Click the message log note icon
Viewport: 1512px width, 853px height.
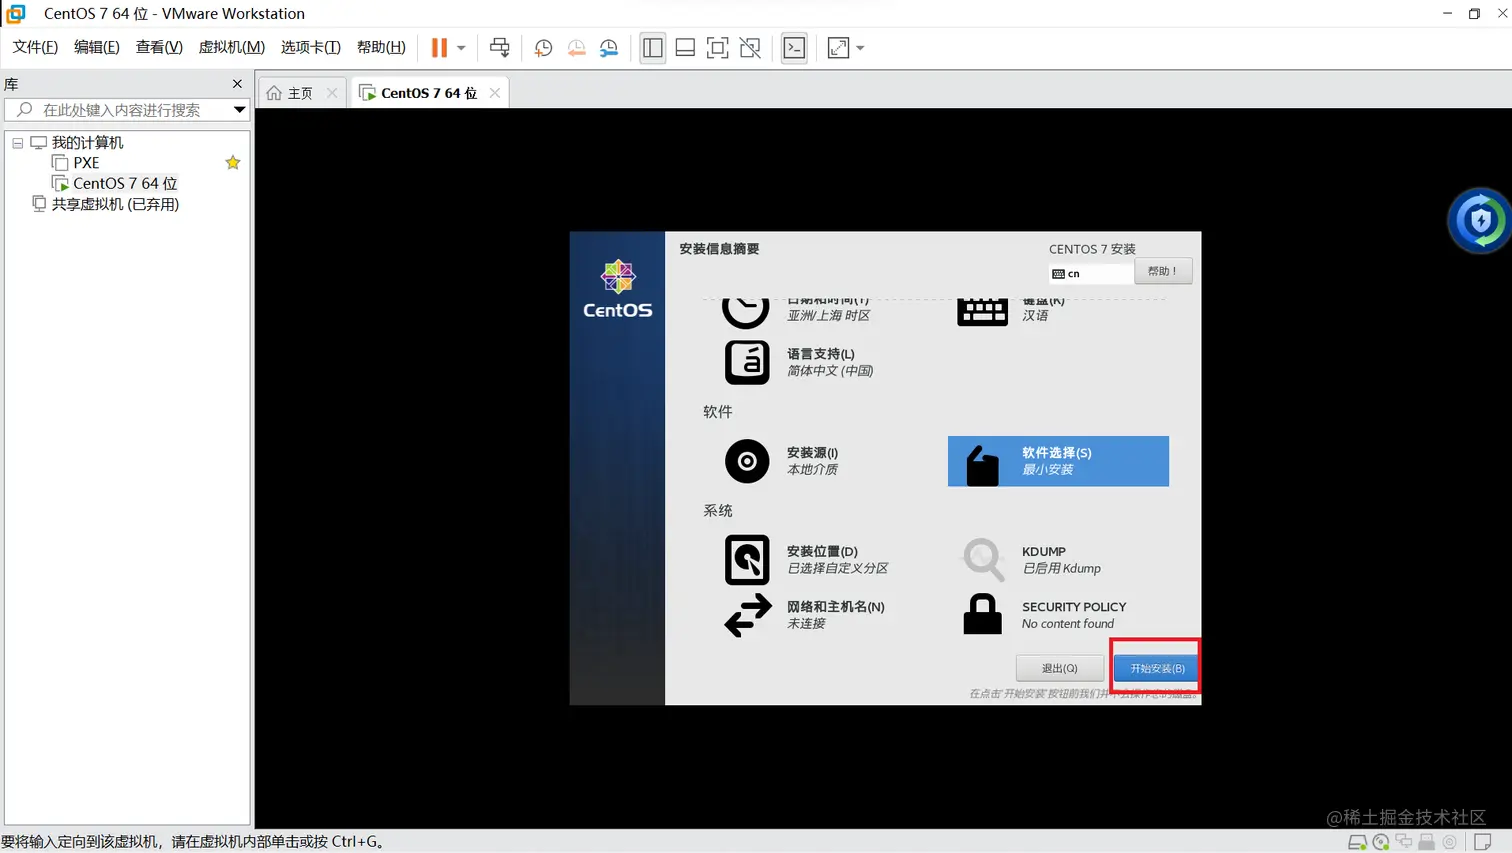[x=1483, y=842]
